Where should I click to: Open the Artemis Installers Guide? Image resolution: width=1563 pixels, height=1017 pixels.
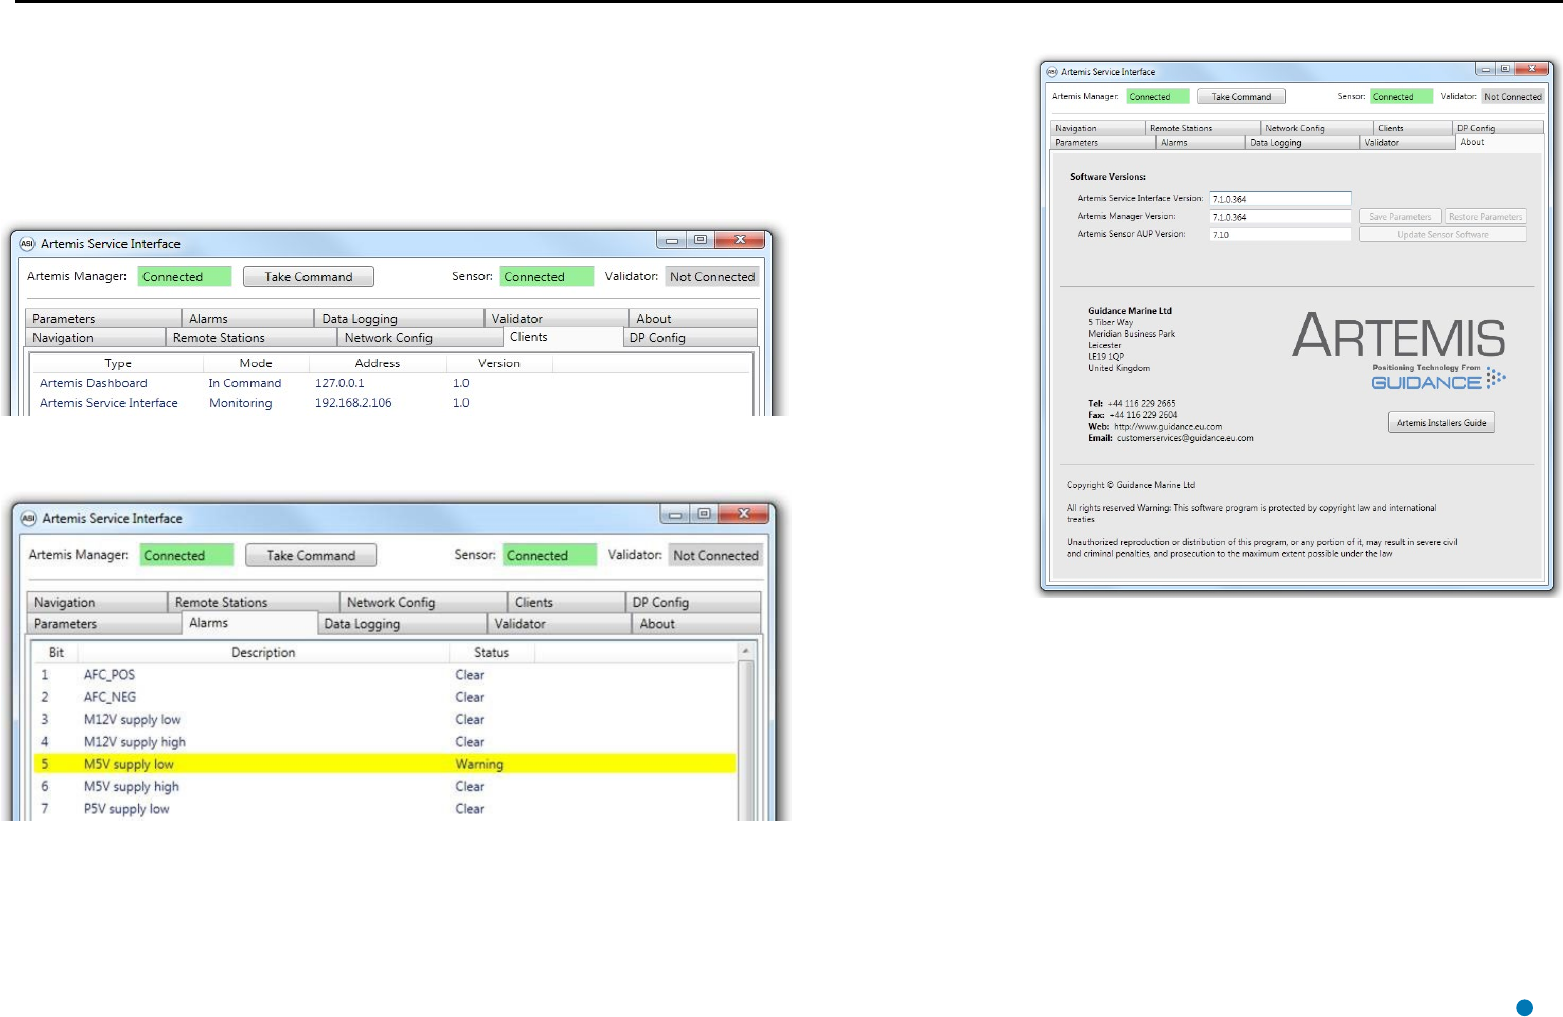pyautogui.click(x=1441, y=423)
